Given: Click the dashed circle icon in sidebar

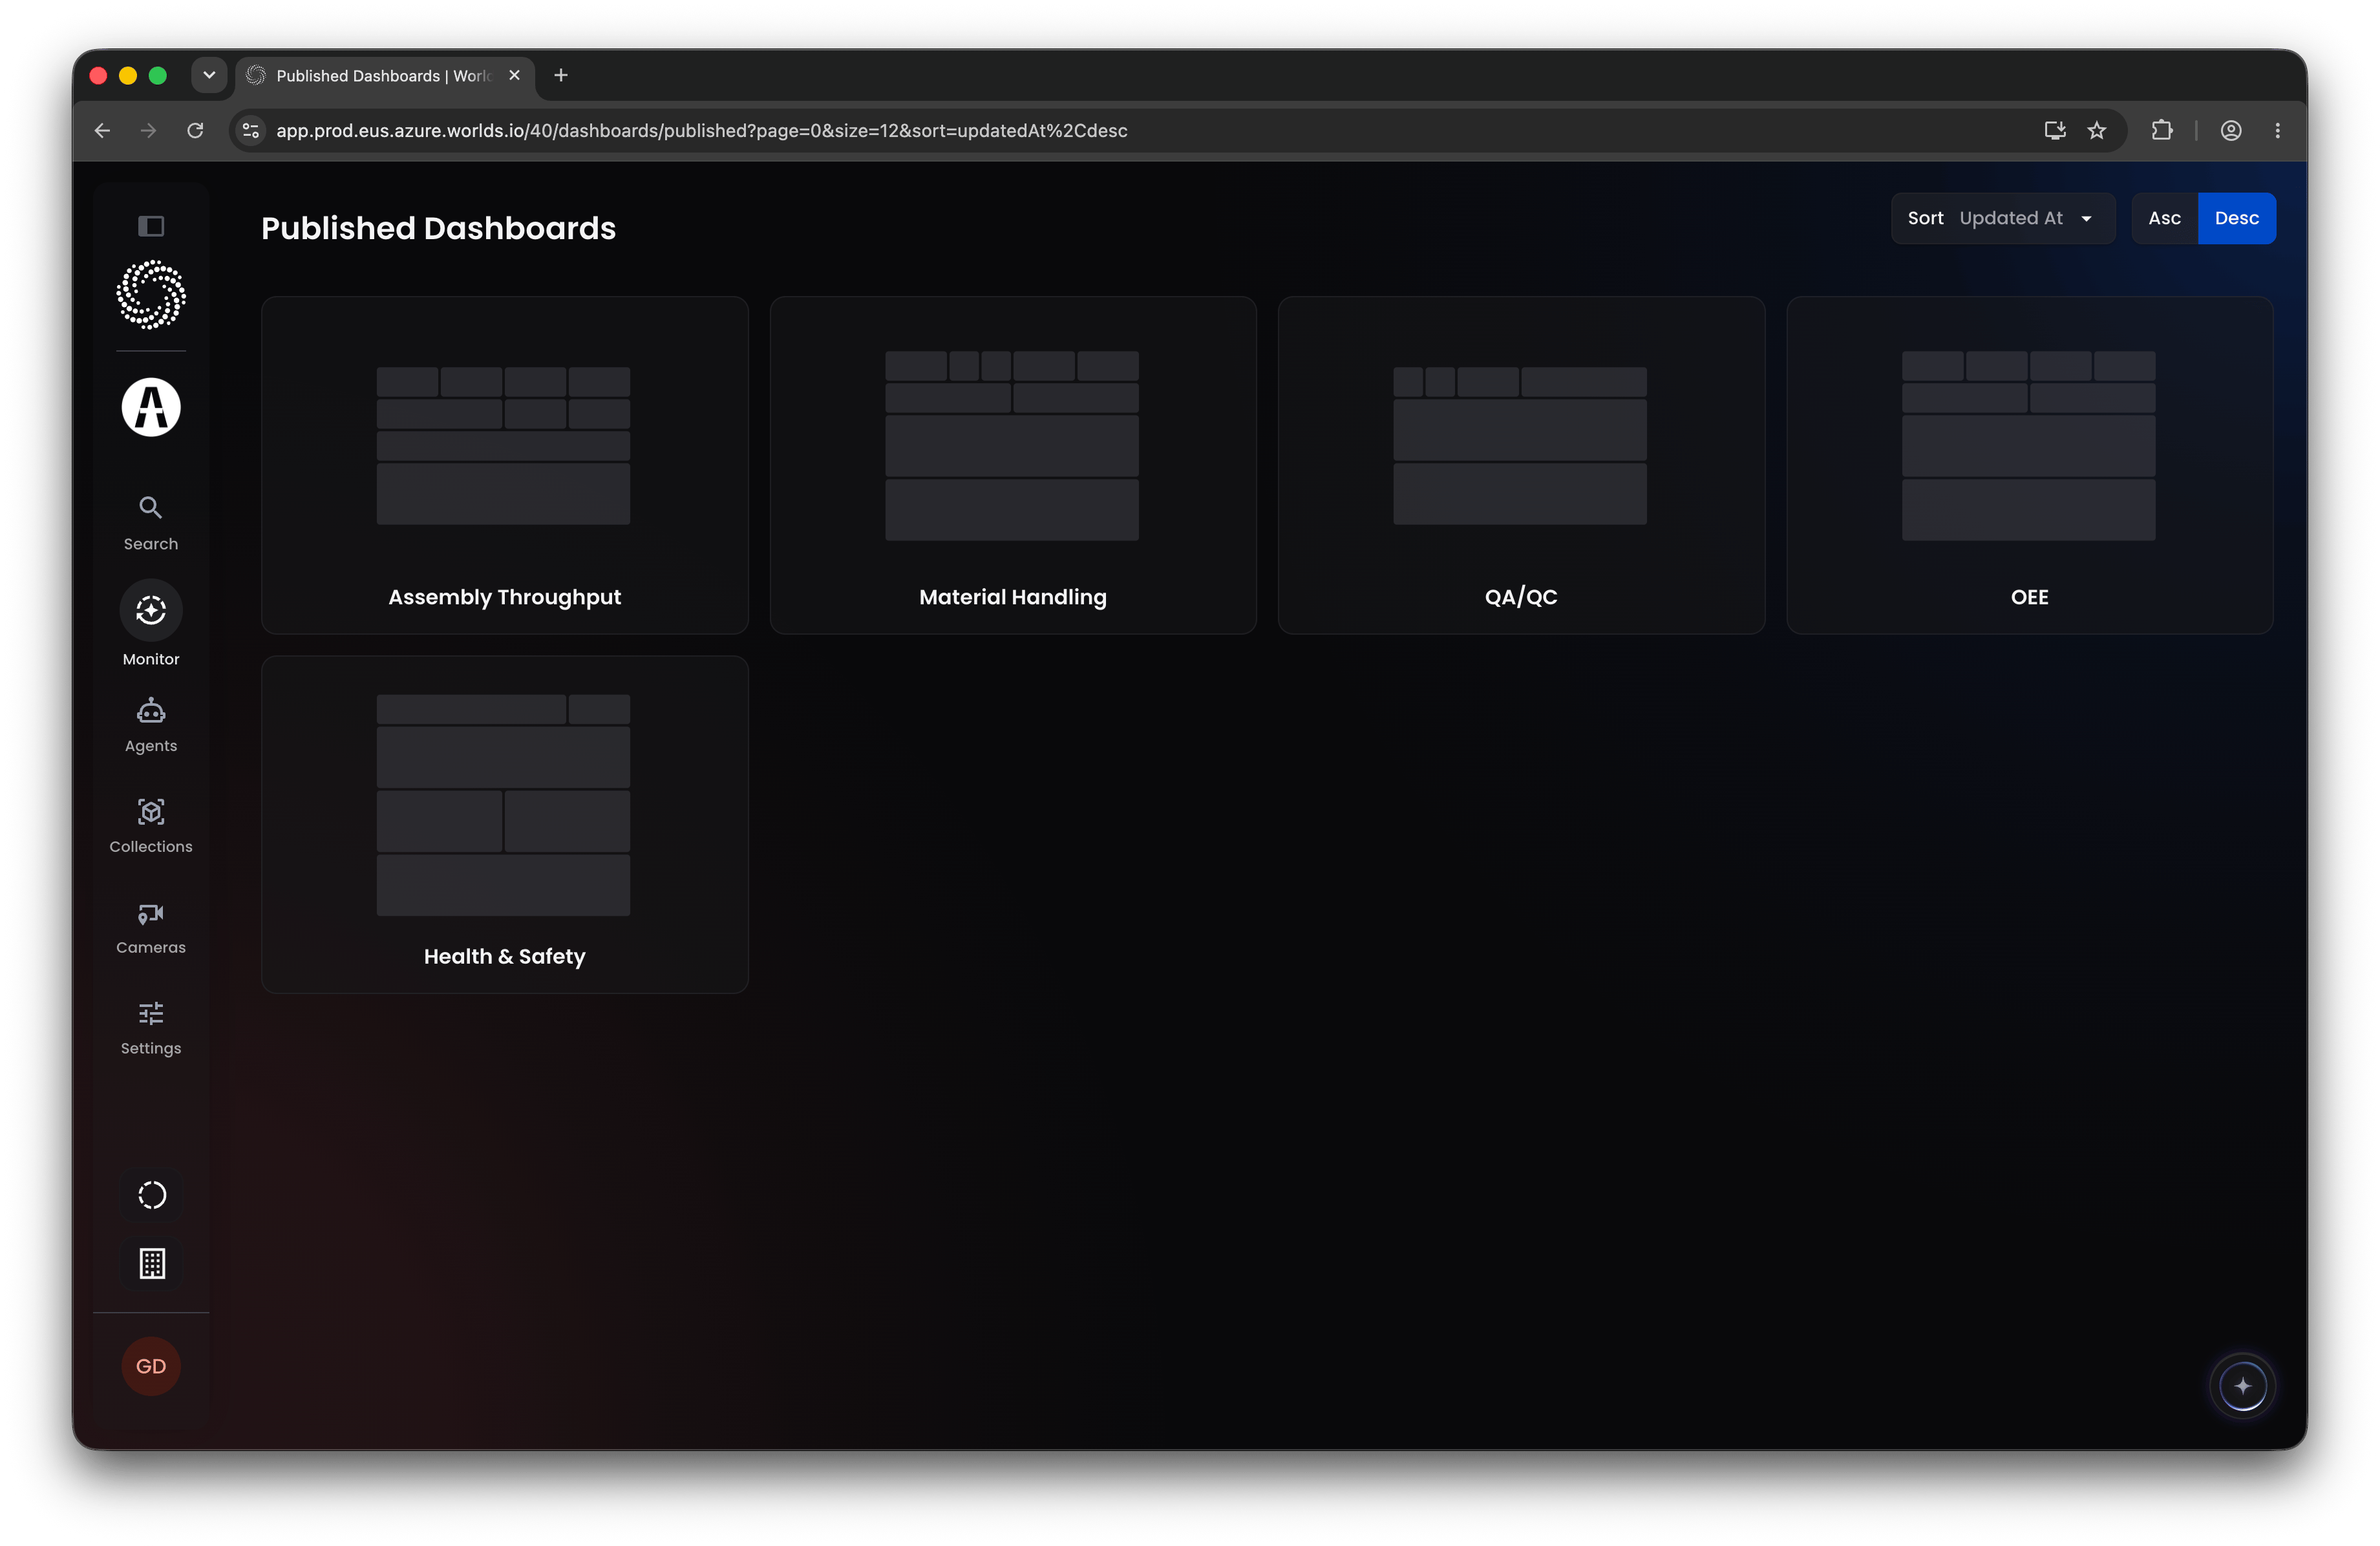Looking at the screenshot, I should click(x=152, y=1195).
